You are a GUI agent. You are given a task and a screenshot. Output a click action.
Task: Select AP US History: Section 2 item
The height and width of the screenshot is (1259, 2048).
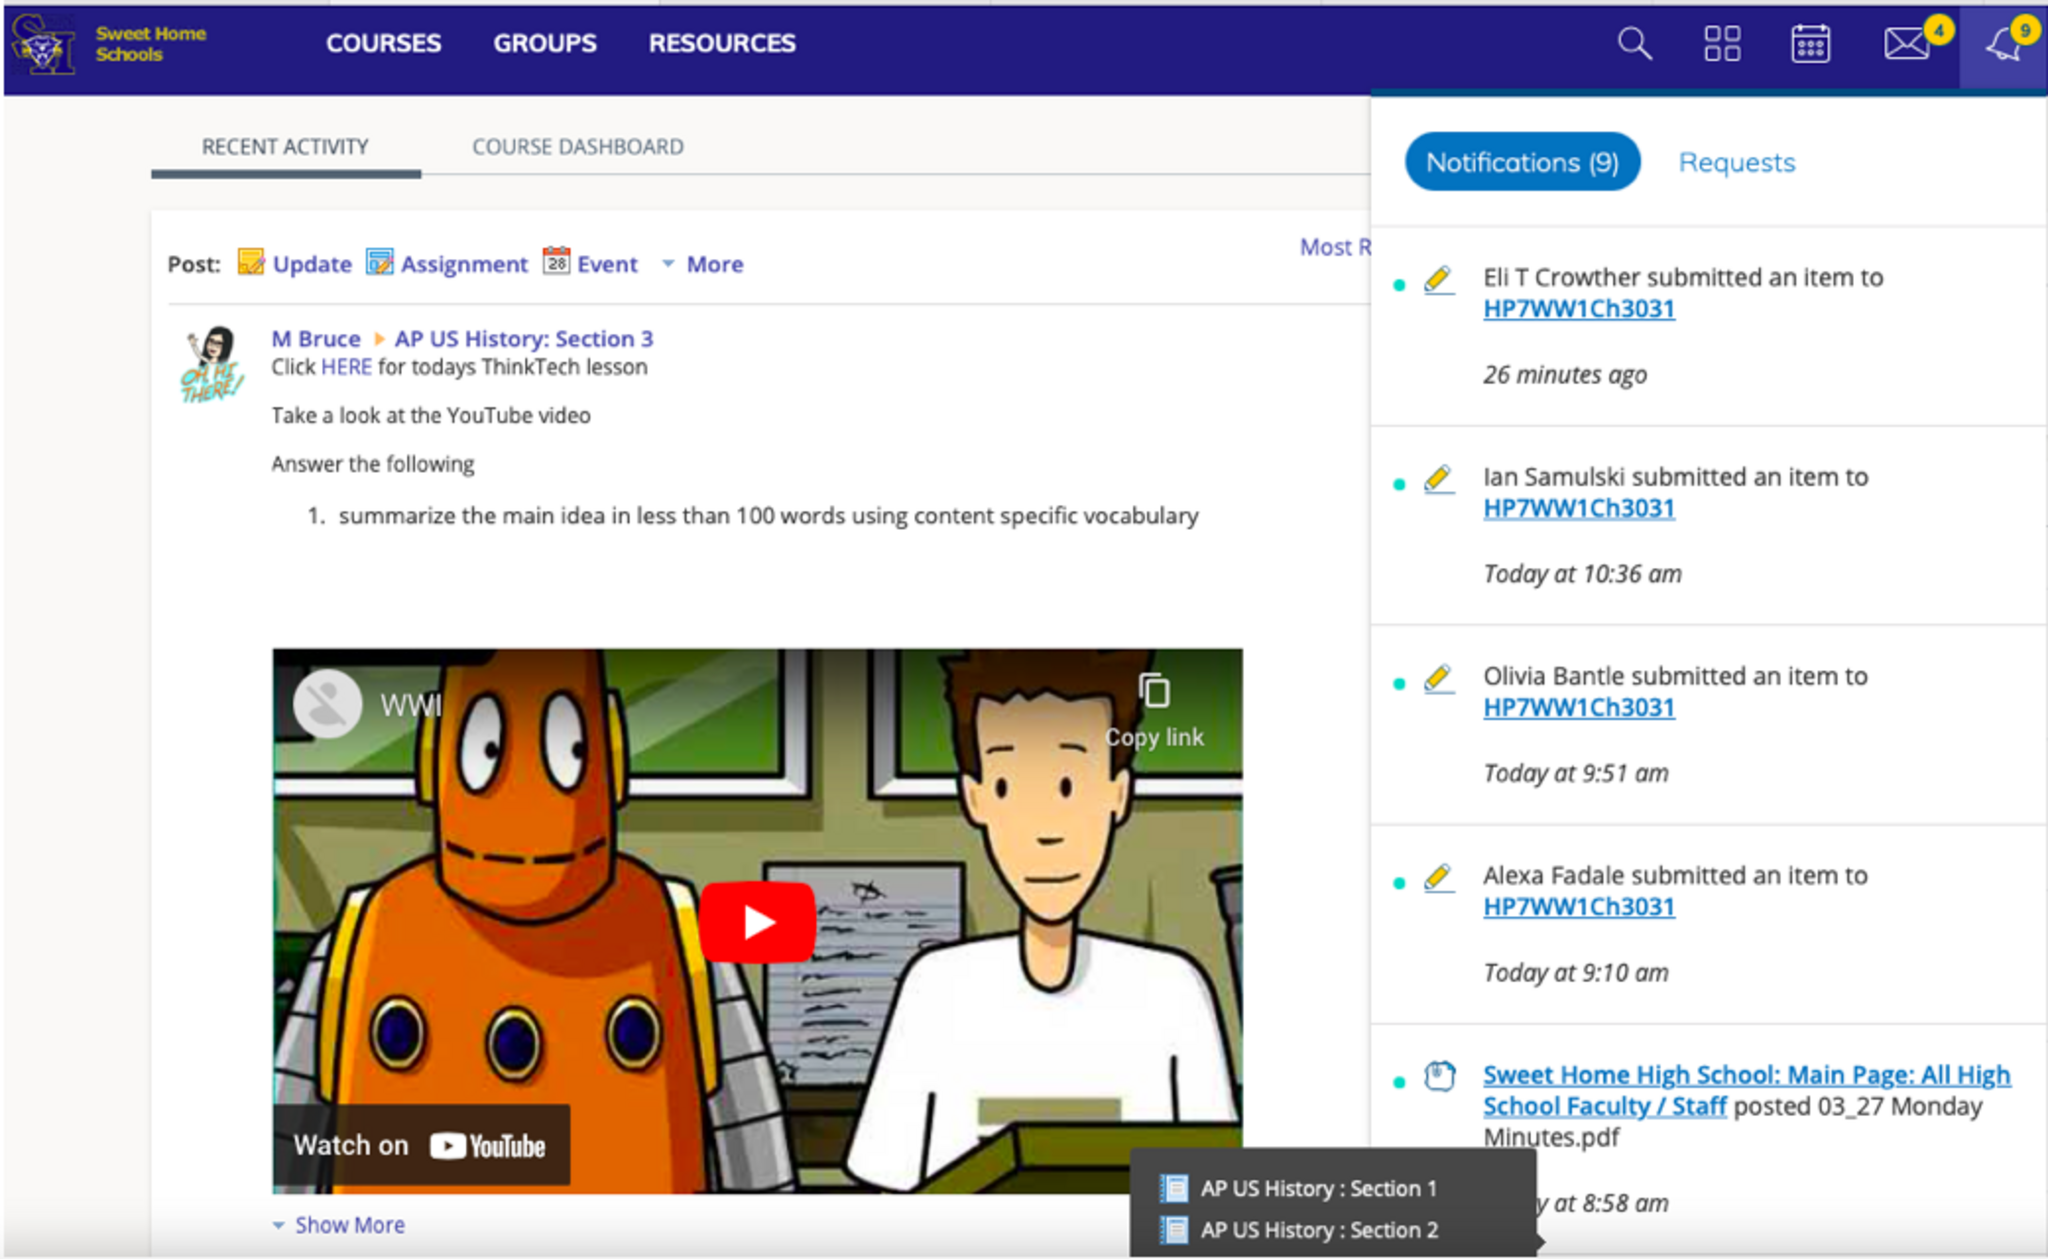(1318, 1230)
